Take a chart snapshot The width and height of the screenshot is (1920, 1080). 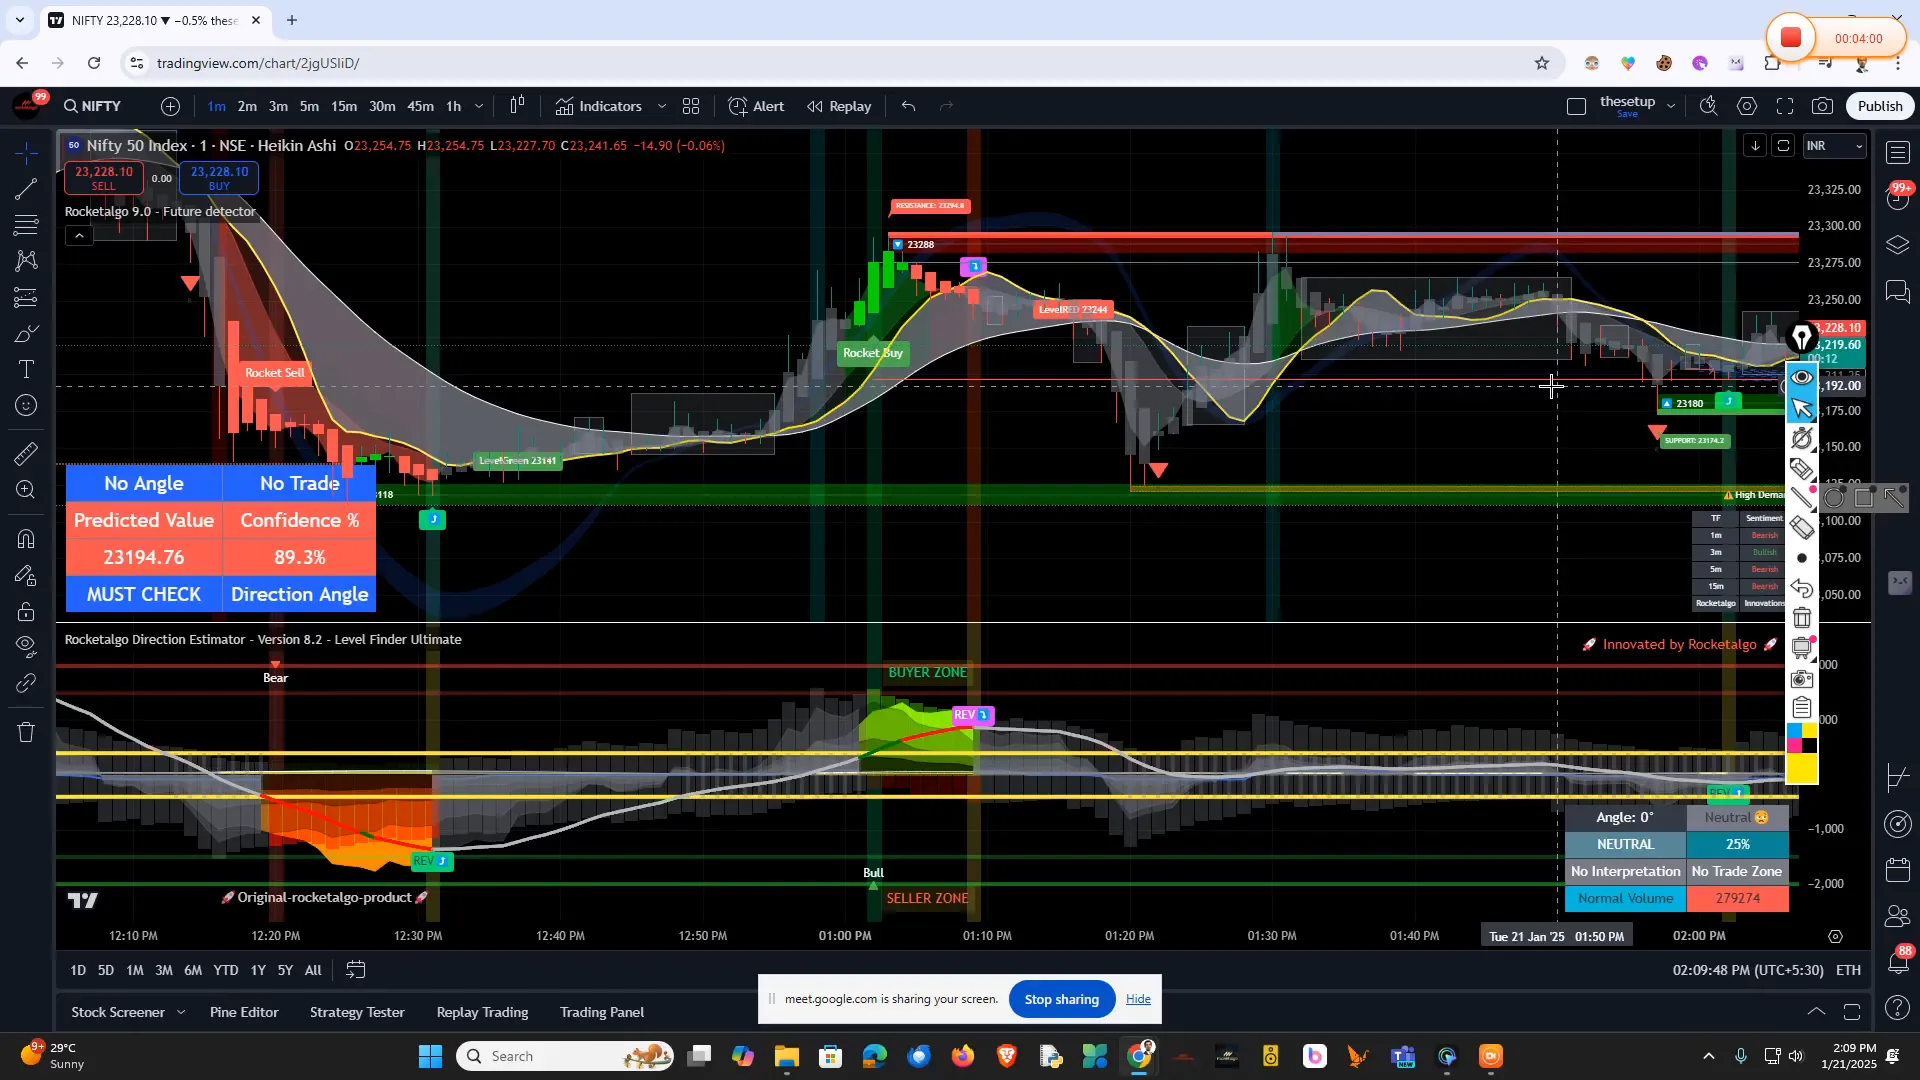pos(1823,106)
